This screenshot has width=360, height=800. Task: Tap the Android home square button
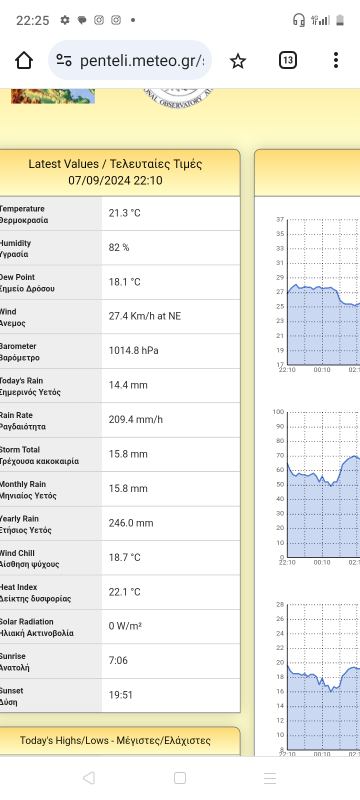[179, 778]
